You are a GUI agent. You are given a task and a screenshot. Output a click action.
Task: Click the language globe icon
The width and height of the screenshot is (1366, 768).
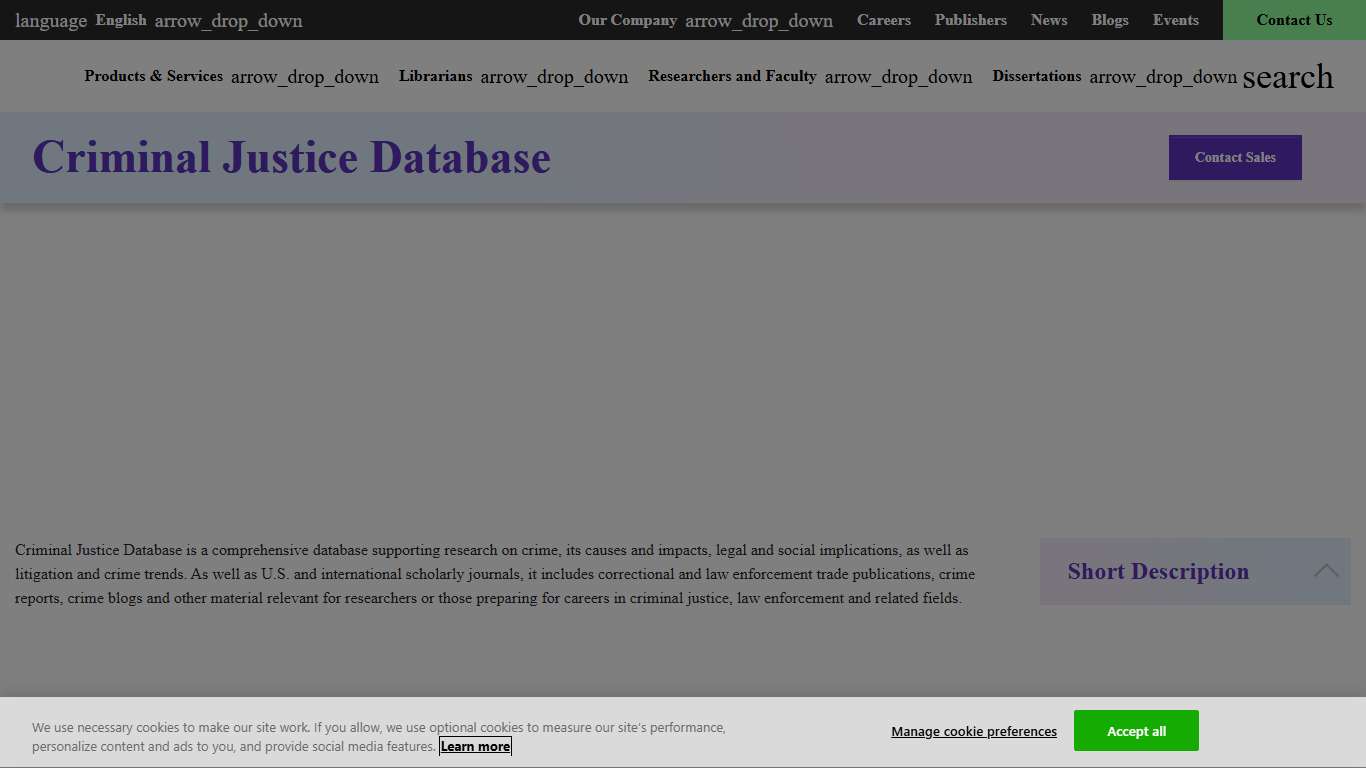click(51, 20)
